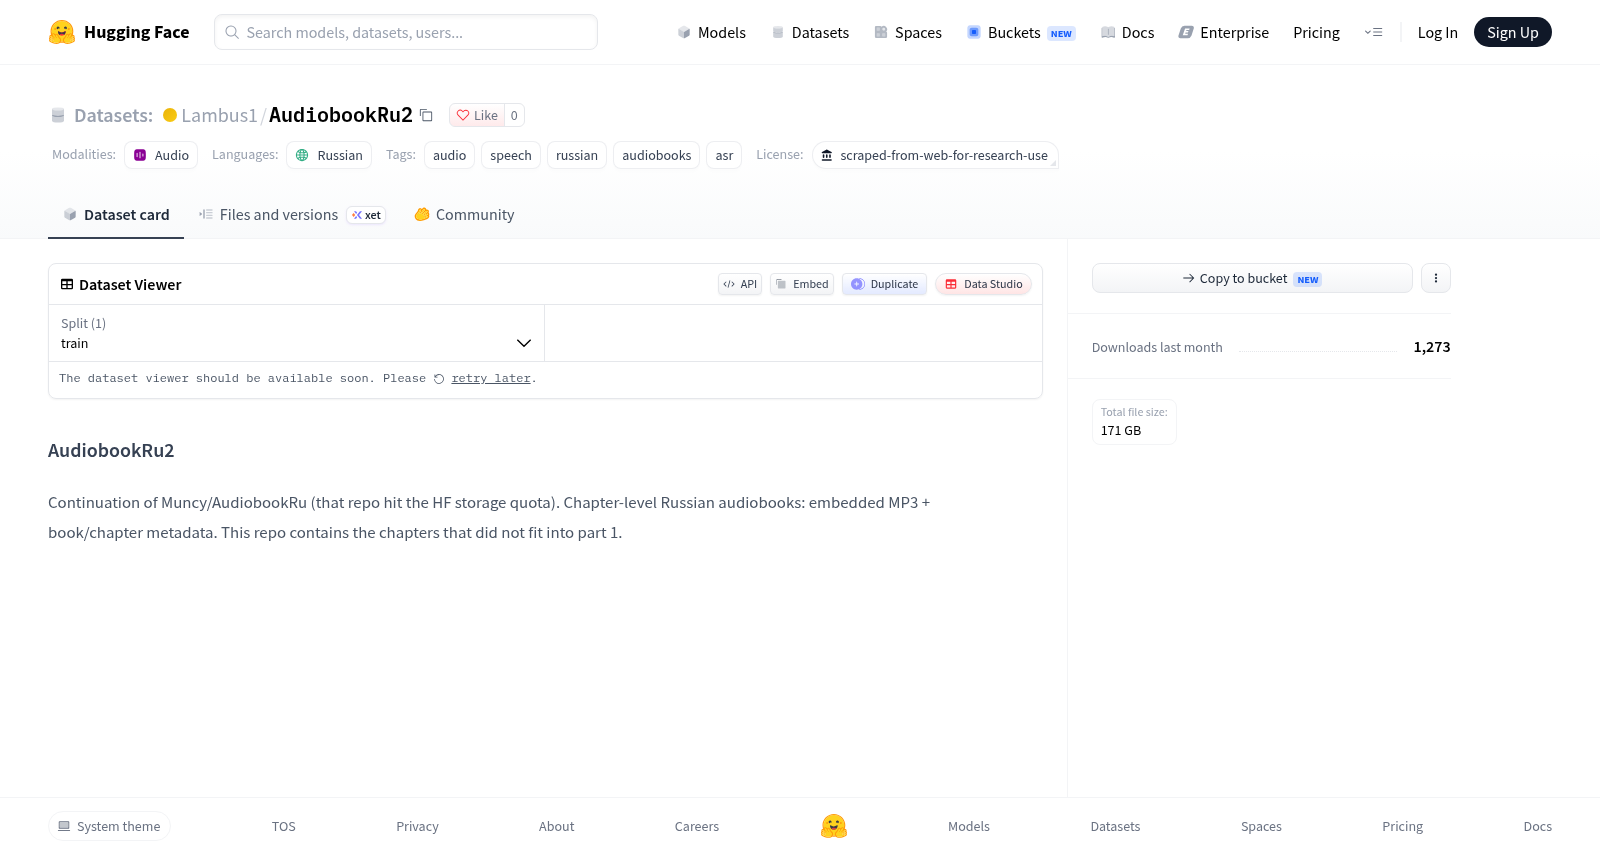Open the Careers footer link
Viewport: 1600px width, 861px height.
pos(697,826)
